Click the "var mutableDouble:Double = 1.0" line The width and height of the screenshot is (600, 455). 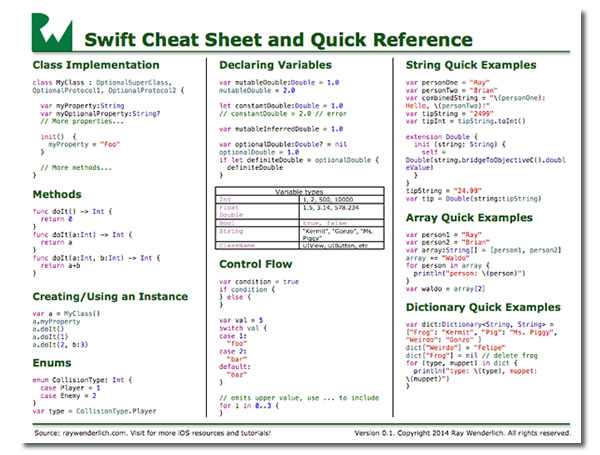[279, 83]
